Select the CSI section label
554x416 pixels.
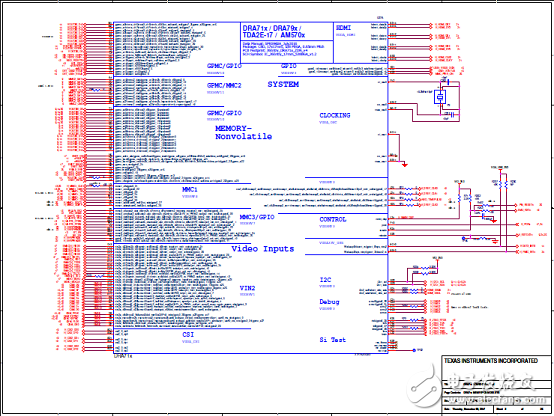188,335
